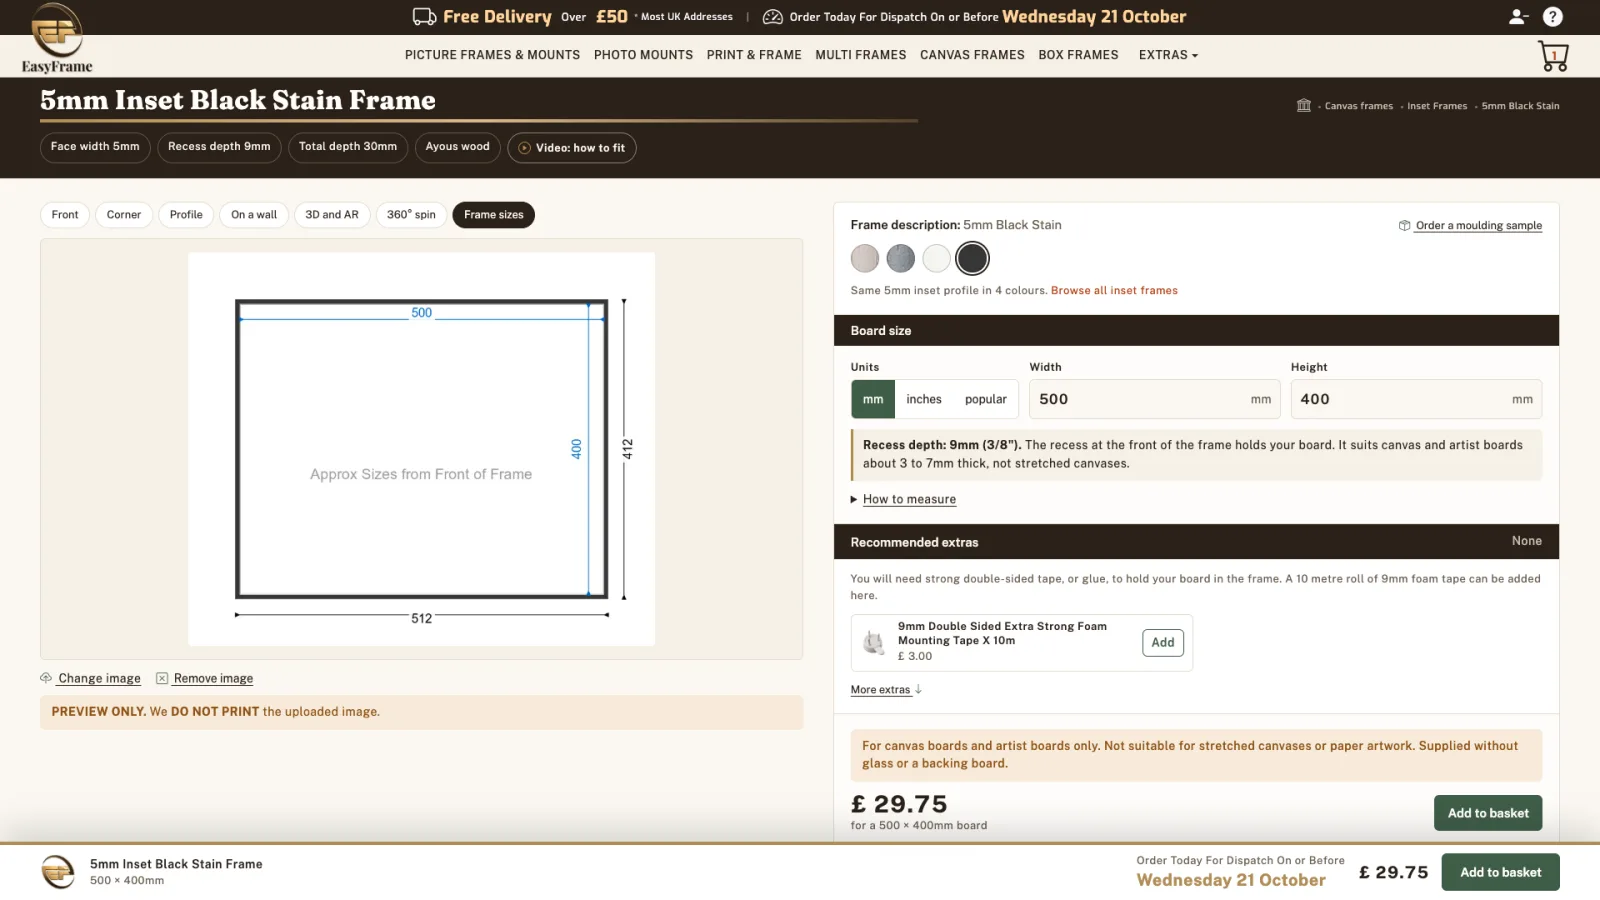Viewport: 1600px width, 900px height.
Task: Click the play icon in Video: how to fit
Action: 524,148
